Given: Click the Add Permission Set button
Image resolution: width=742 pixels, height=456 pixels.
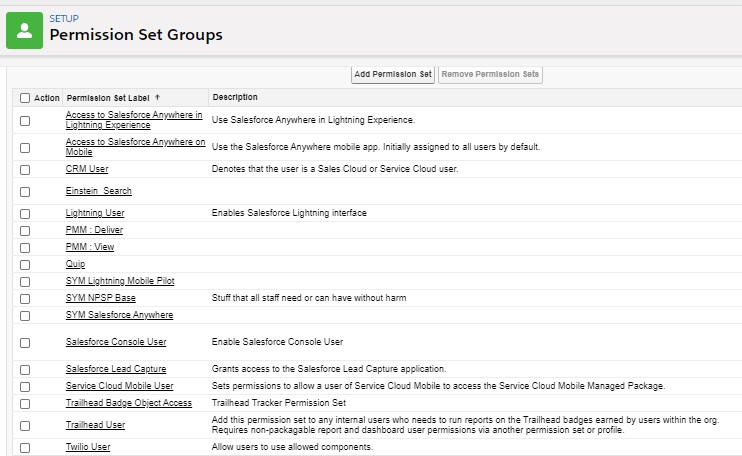Looking at the screenshot, I should (x=393, y=74).
